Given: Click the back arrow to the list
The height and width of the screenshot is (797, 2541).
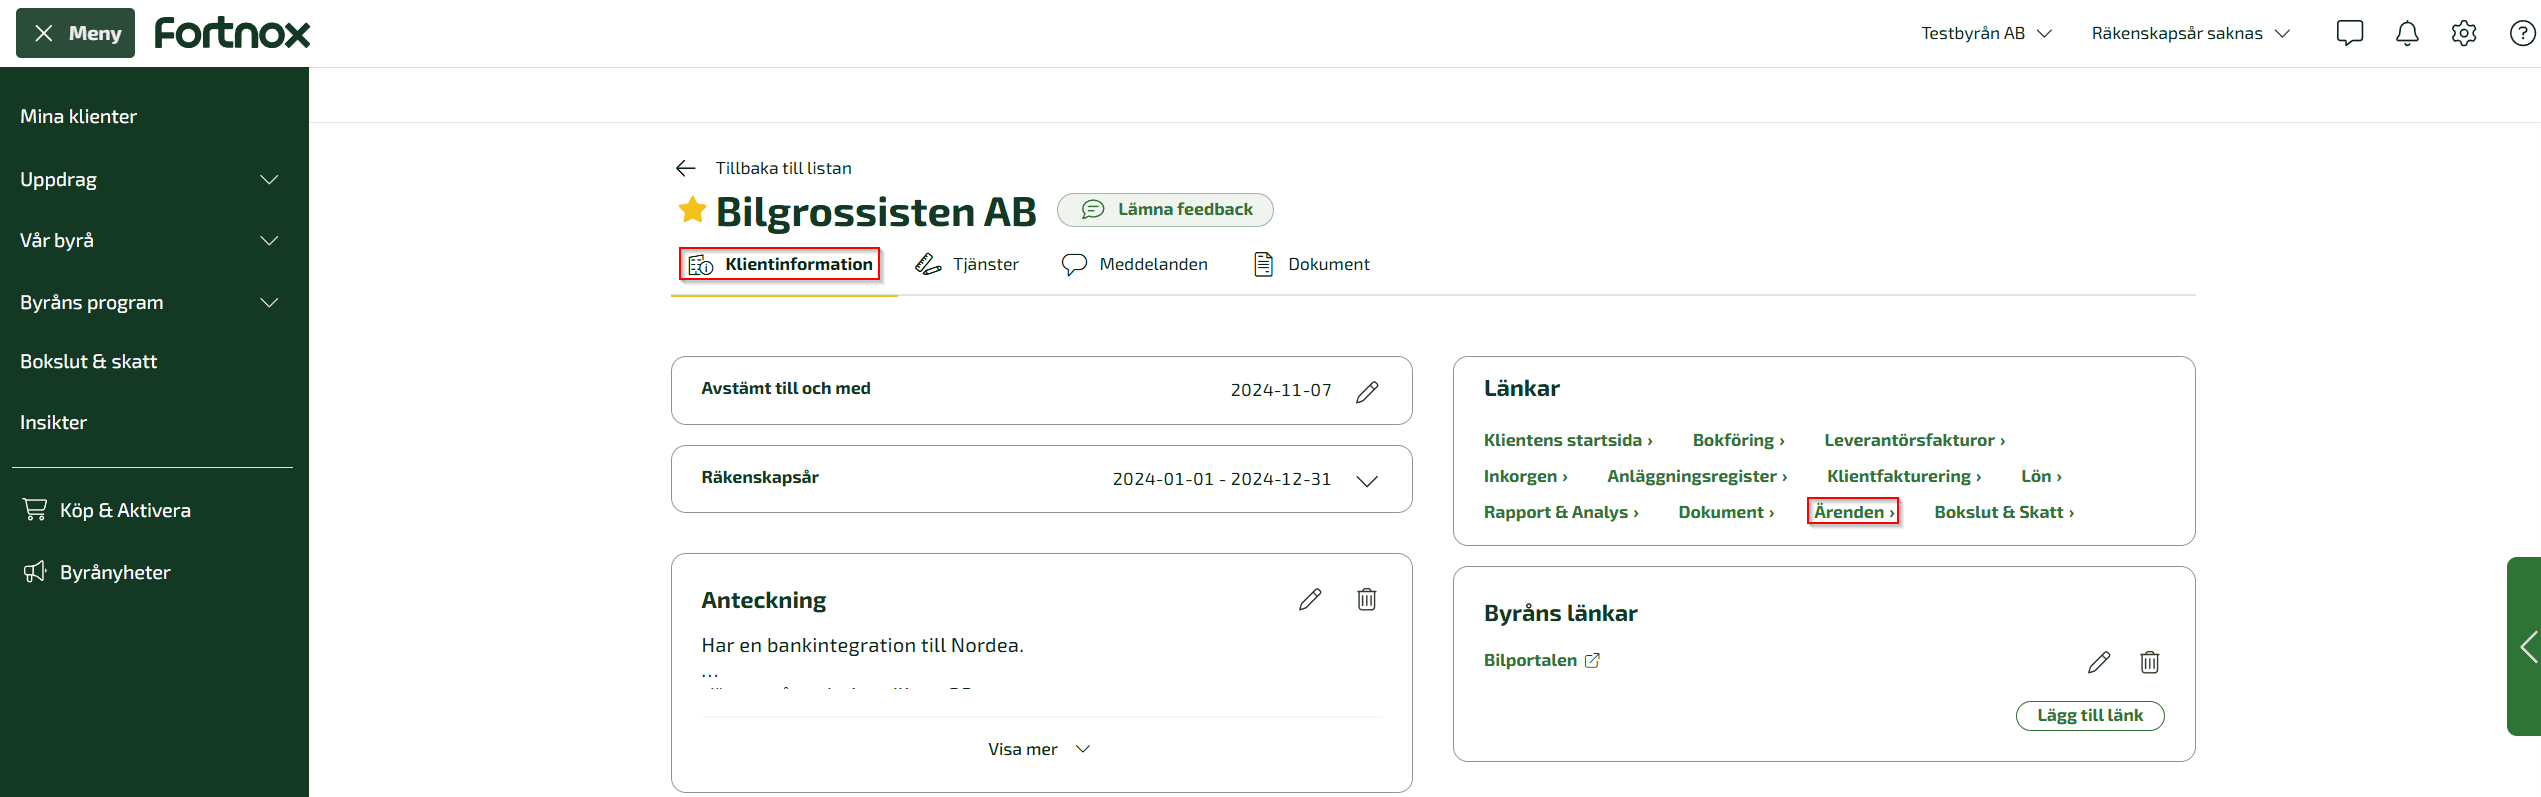Looking at the screenshot, I should [x=685, y=168].
